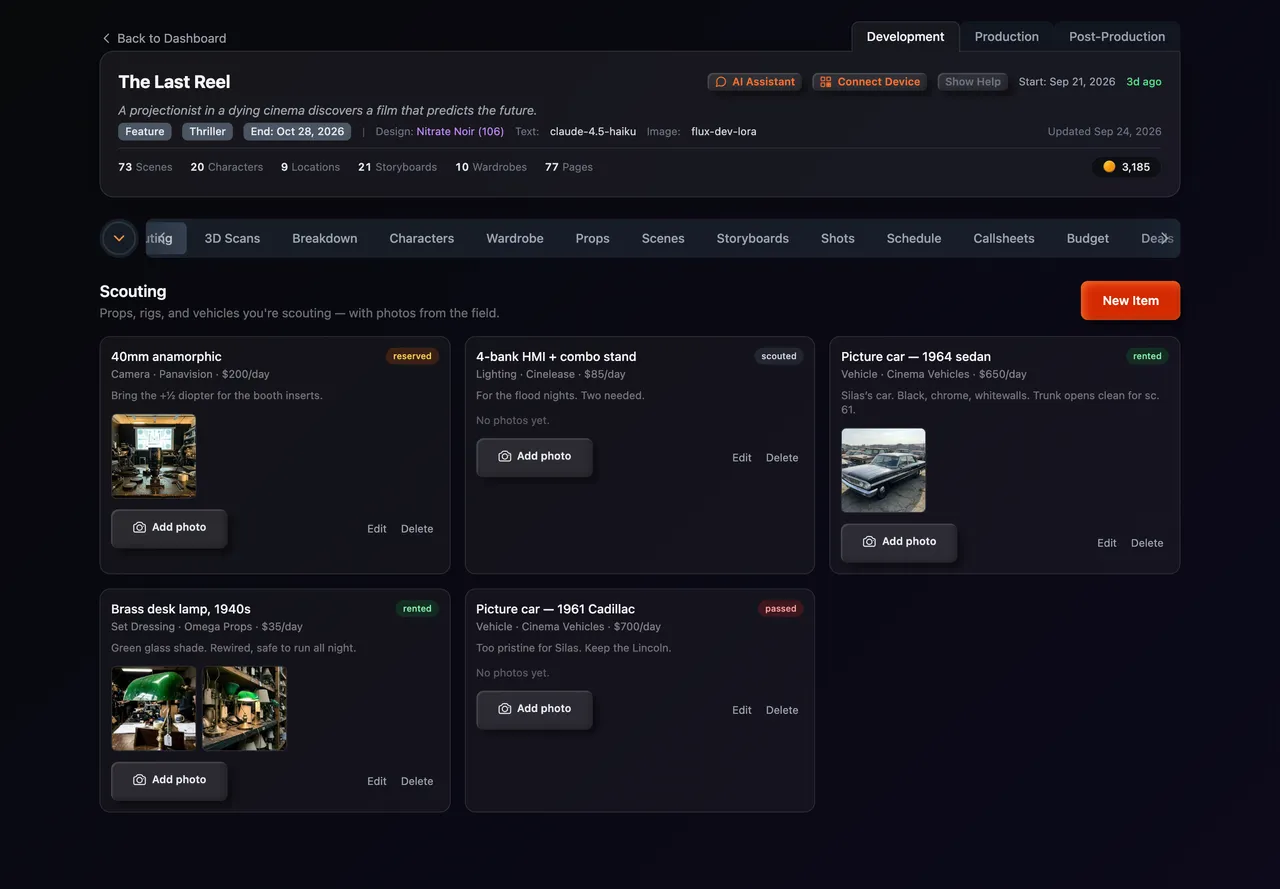Go to the Characters tab
Screen dimensions: 1280x889
click(421, 238)
